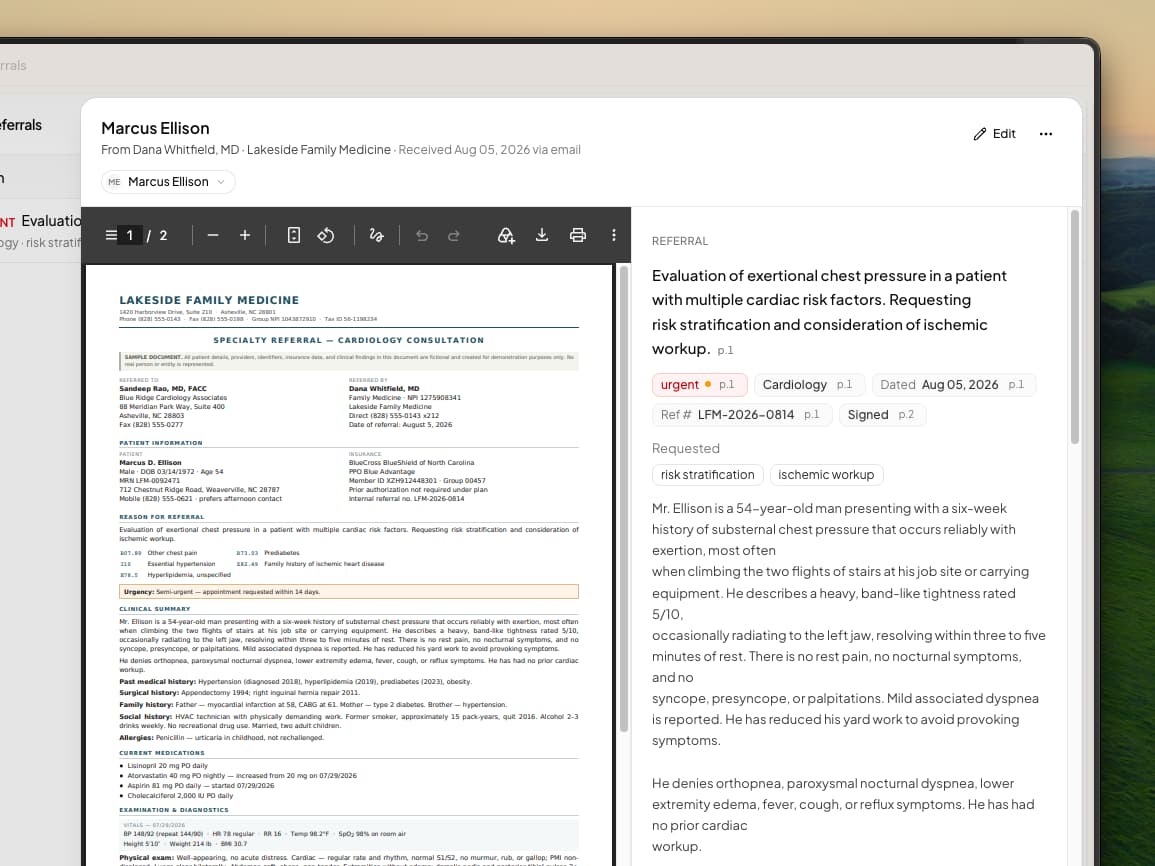This screenshot has height=866, width=1155.
Task: Click the REFERRAL section label
Action: (x=680, y=241)
